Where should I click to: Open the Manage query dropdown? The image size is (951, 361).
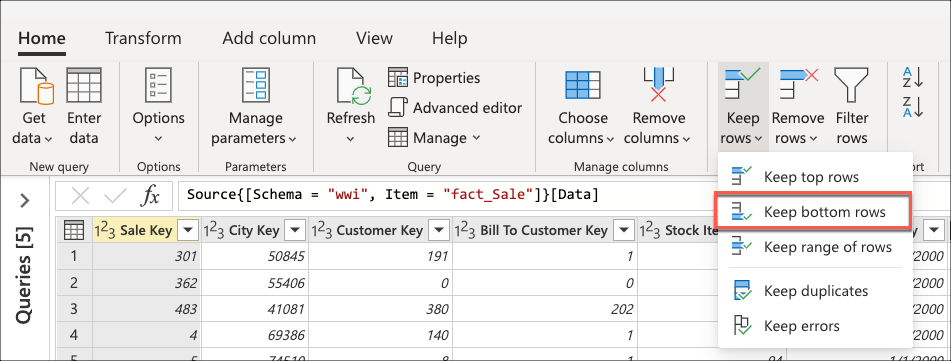pos(434,138)
